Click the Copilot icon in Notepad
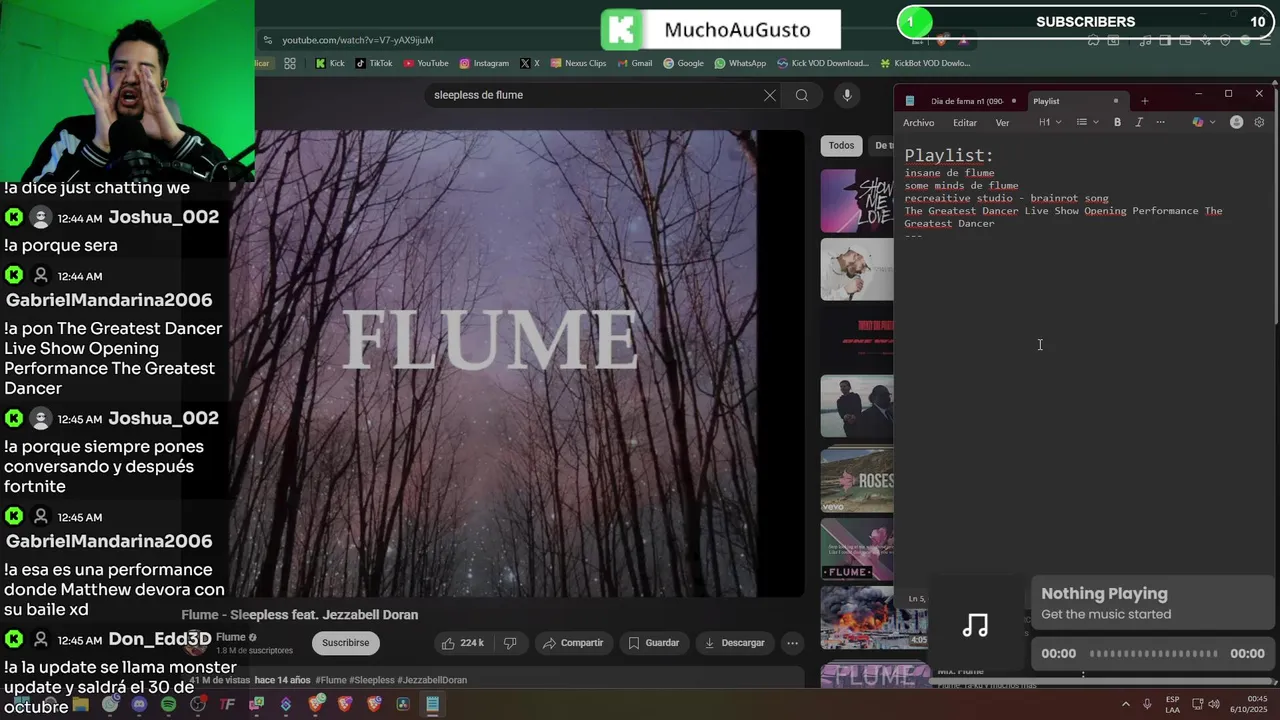 [x=1198, y=123]
